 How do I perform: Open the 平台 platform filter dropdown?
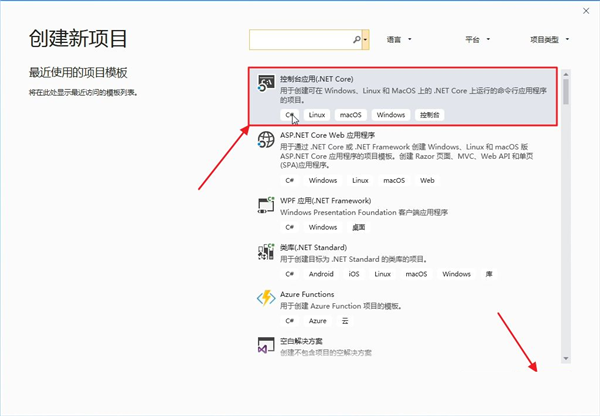478,39
